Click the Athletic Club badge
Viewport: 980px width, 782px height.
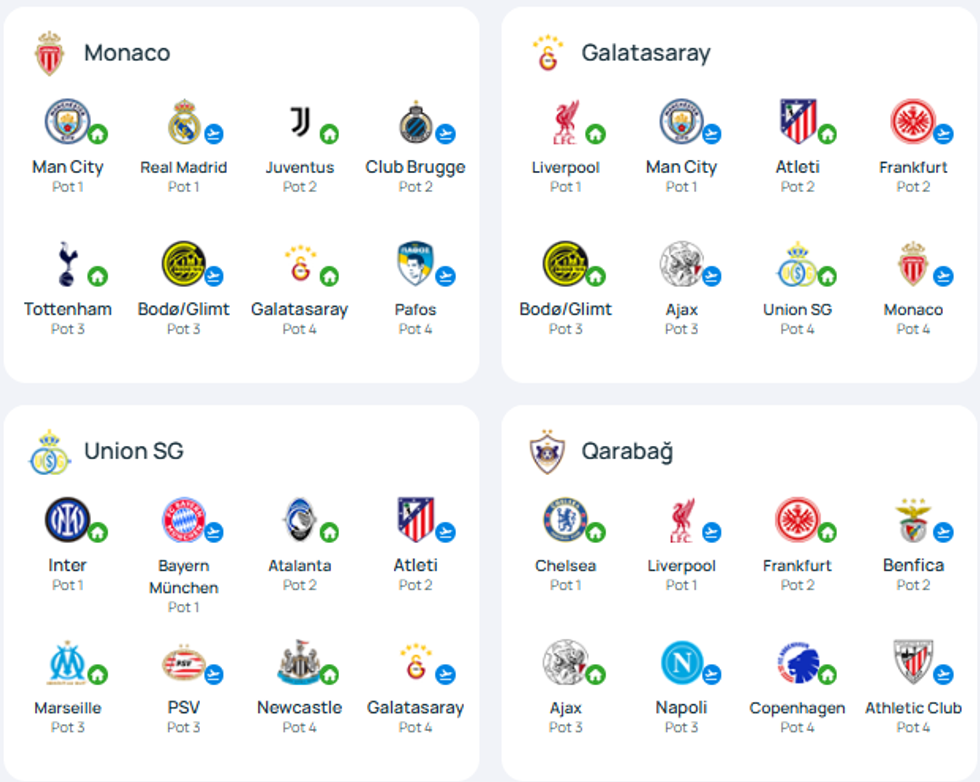point(912,663)
